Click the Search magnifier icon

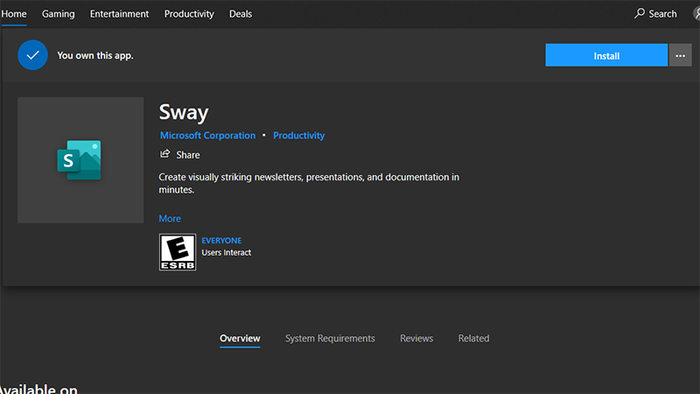[639, 13]
